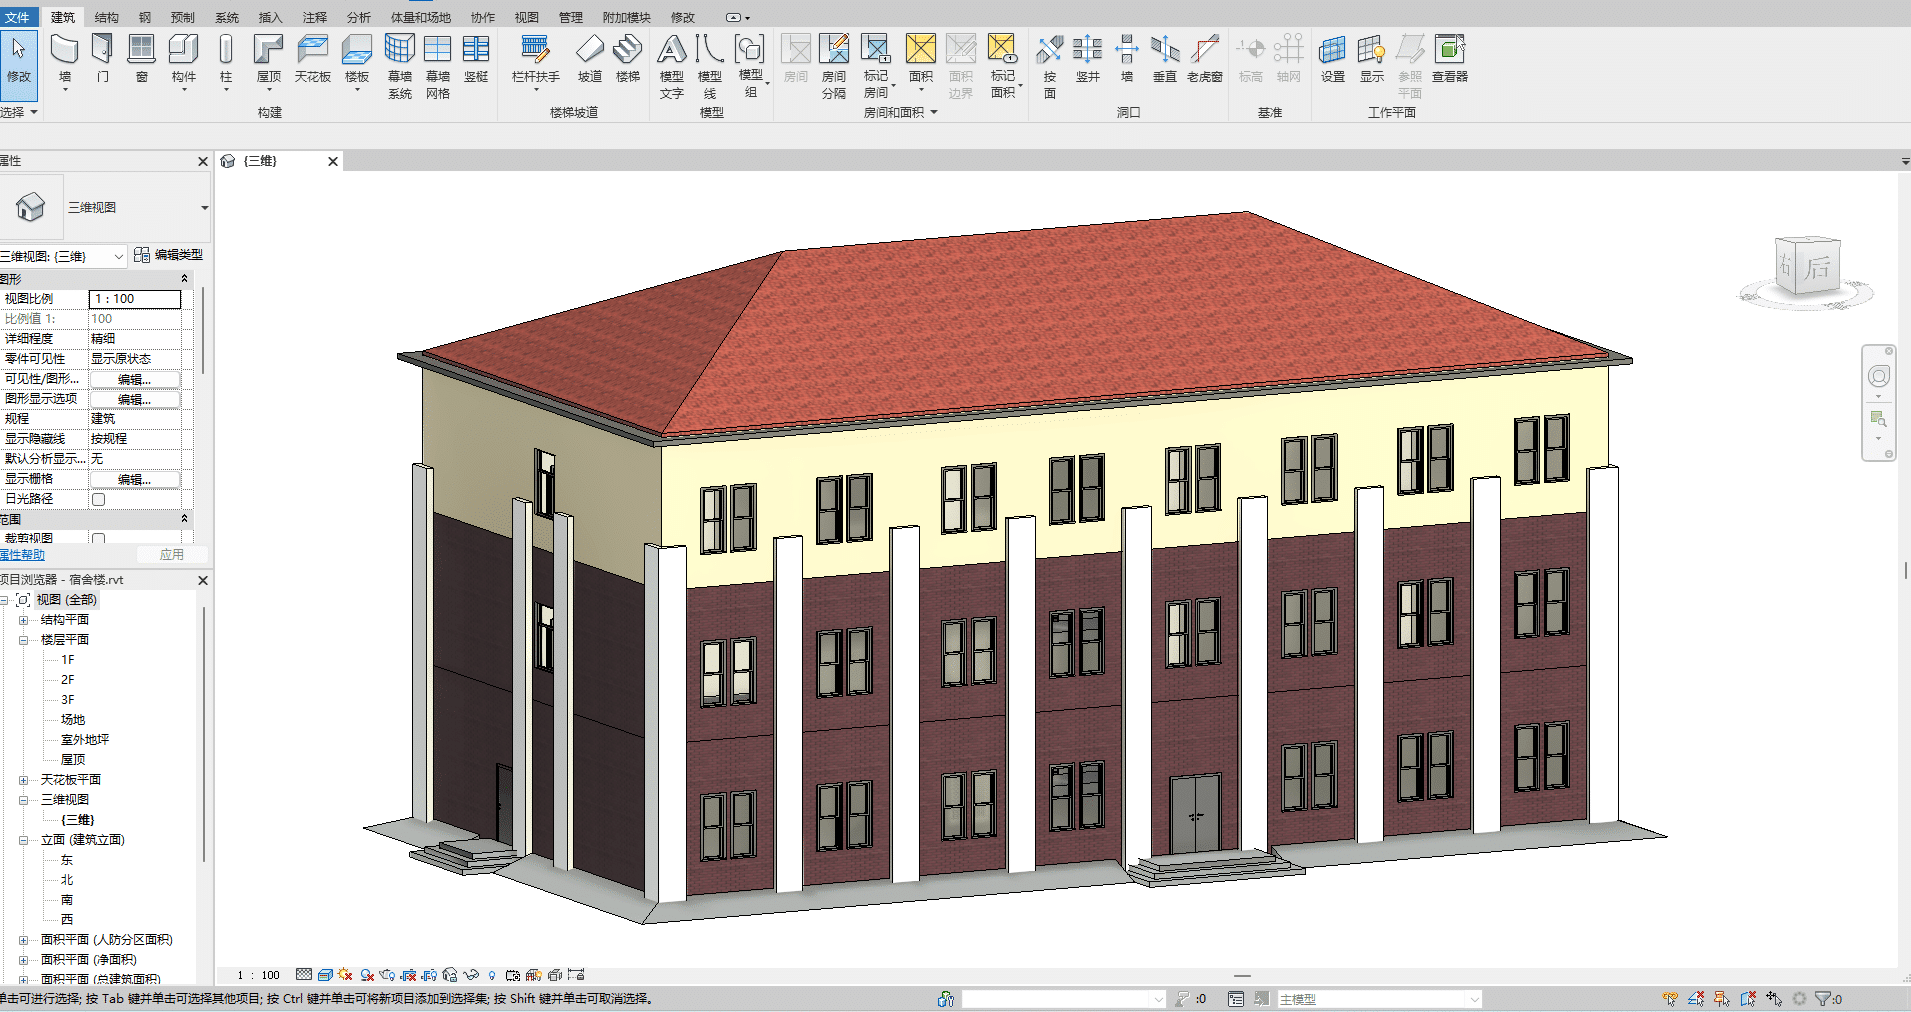This screenshot has height=1012, width=1911.
Task: Switch to the Structure (结构) ribbon tab
Action: point(106,17)
